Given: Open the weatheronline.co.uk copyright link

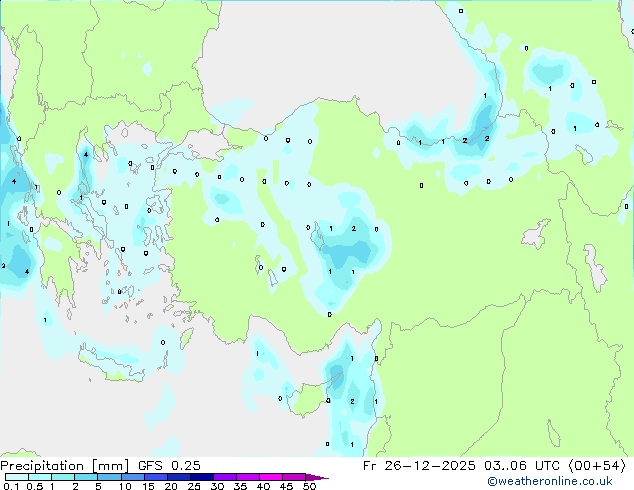Looking at the screenshot, I should 550,482.
